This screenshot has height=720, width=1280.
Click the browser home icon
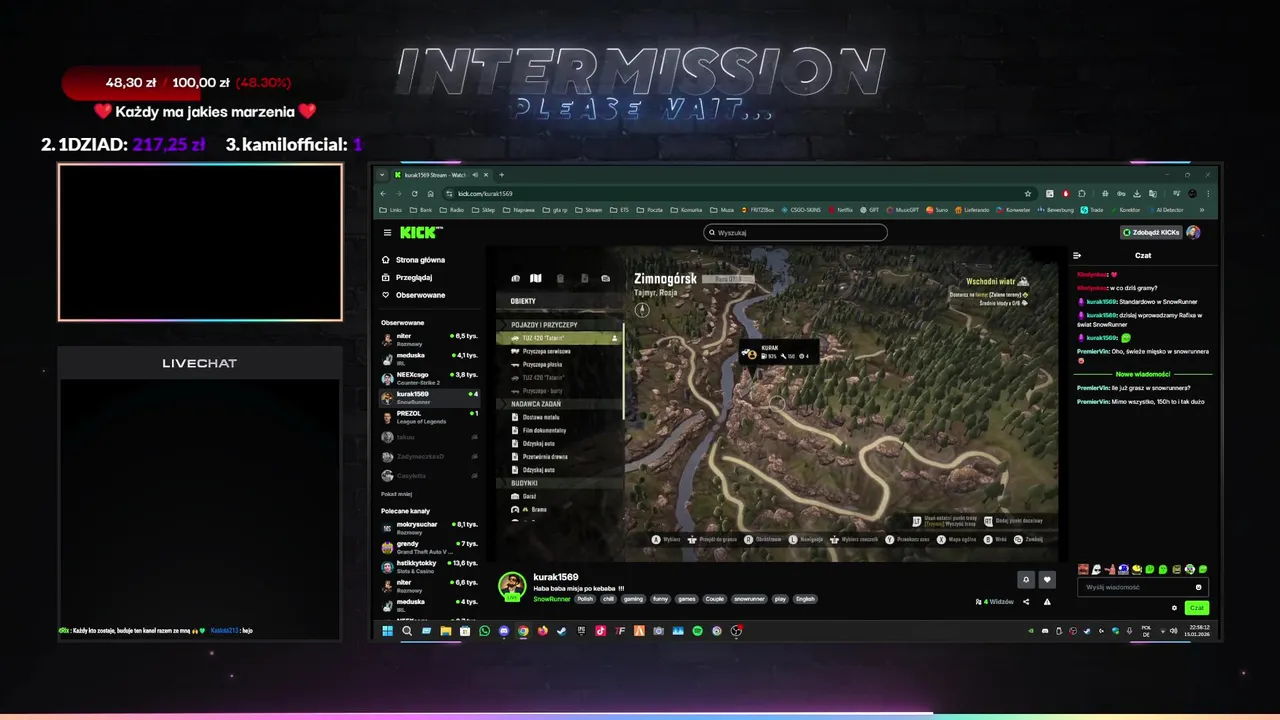coord(431,193)
